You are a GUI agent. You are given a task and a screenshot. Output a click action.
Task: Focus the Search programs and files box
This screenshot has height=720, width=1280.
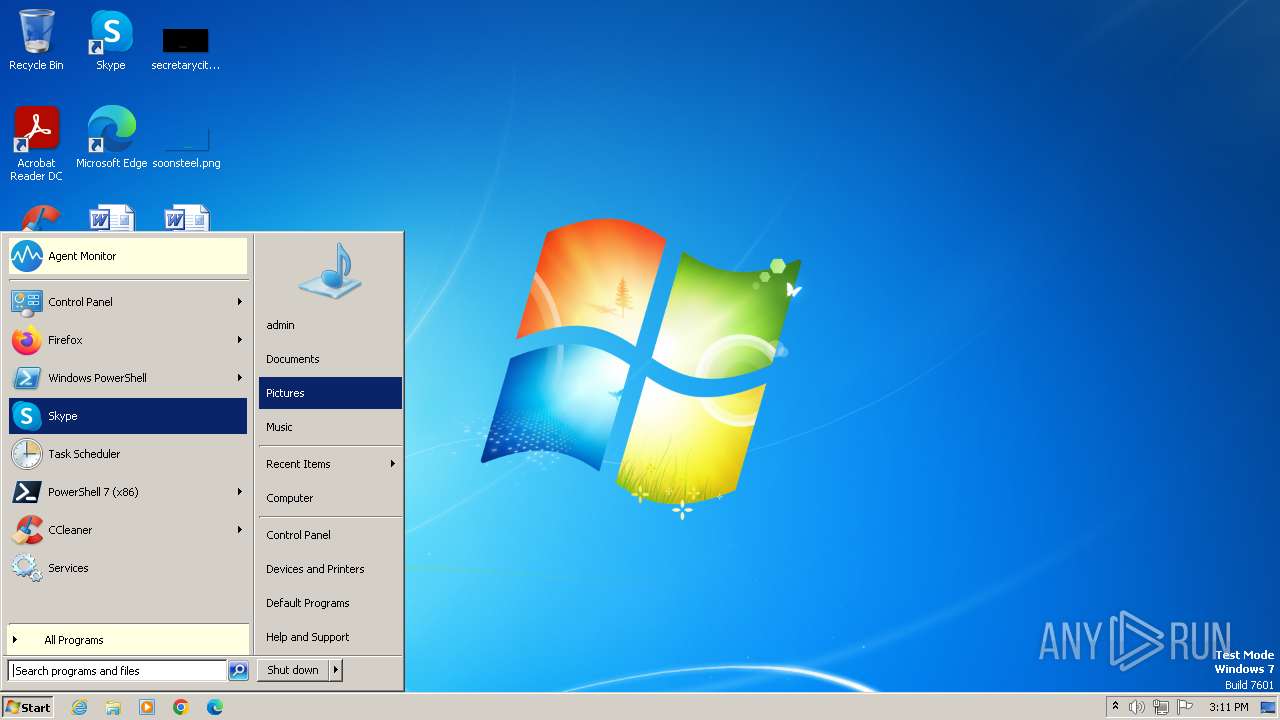117,671
